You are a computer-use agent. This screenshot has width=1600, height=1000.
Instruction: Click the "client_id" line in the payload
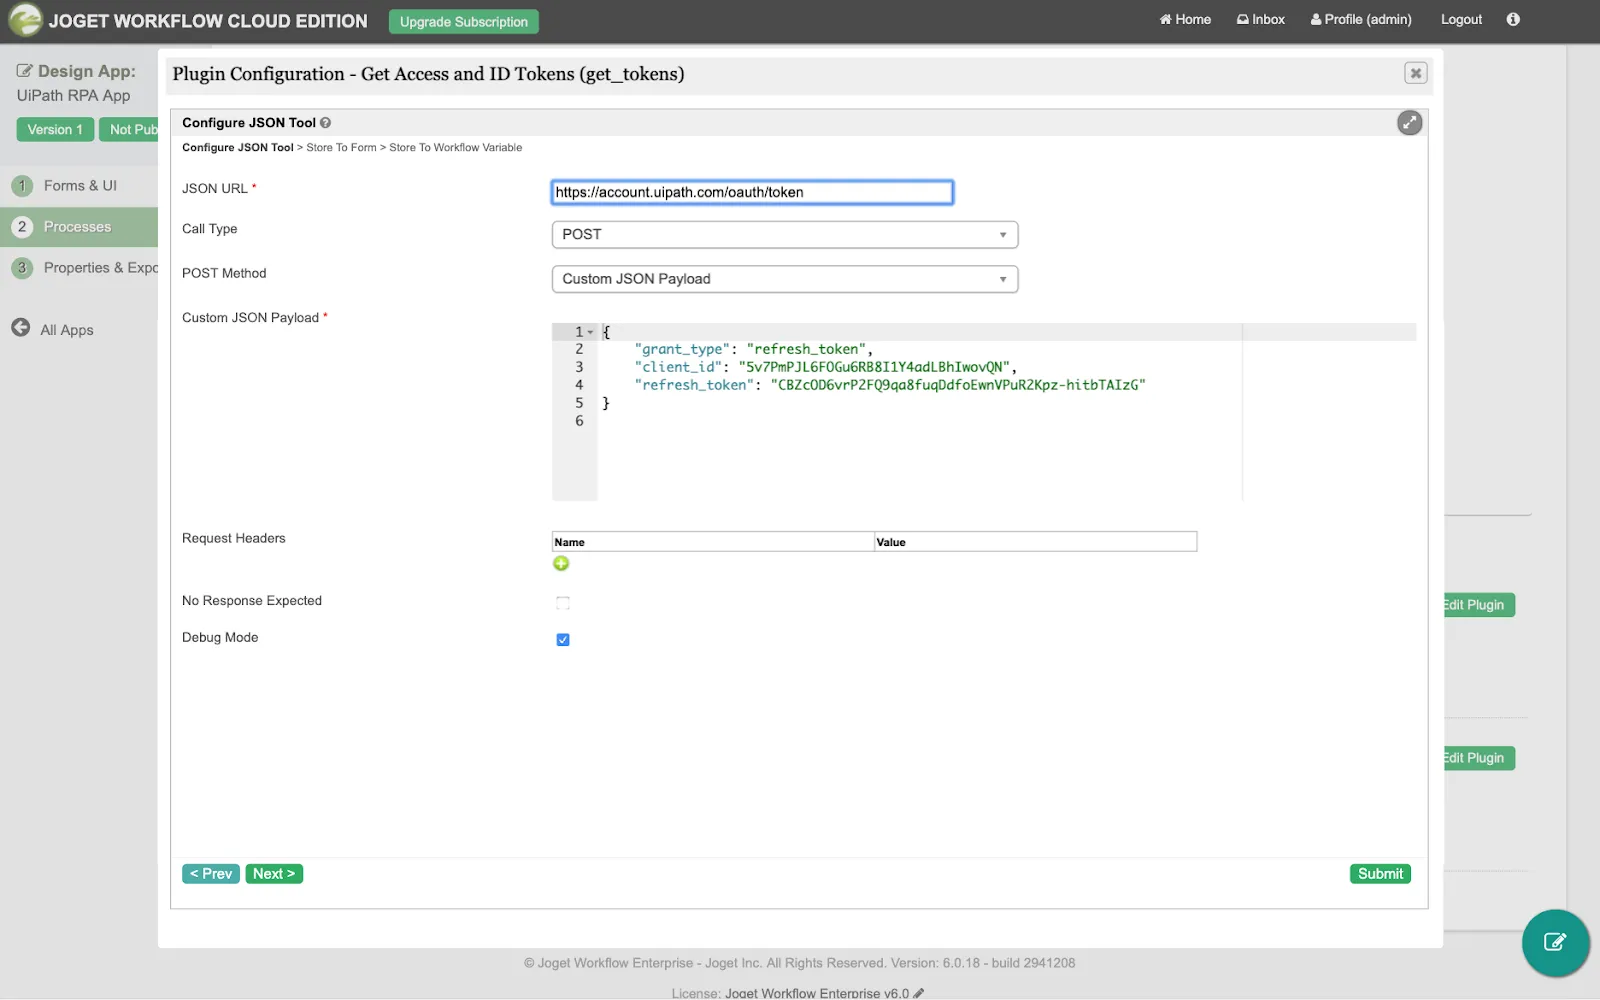[x=825, y=367]
